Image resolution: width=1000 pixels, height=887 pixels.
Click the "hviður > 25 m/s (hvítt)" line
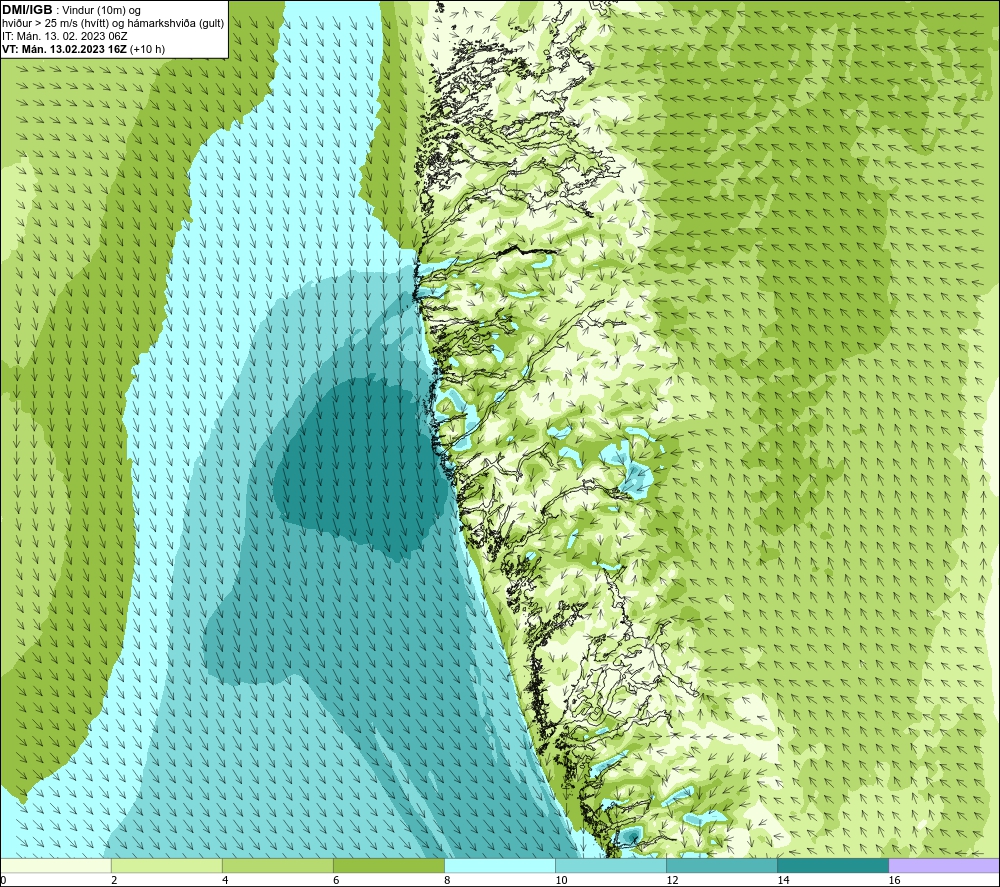[x=57, y=24]
